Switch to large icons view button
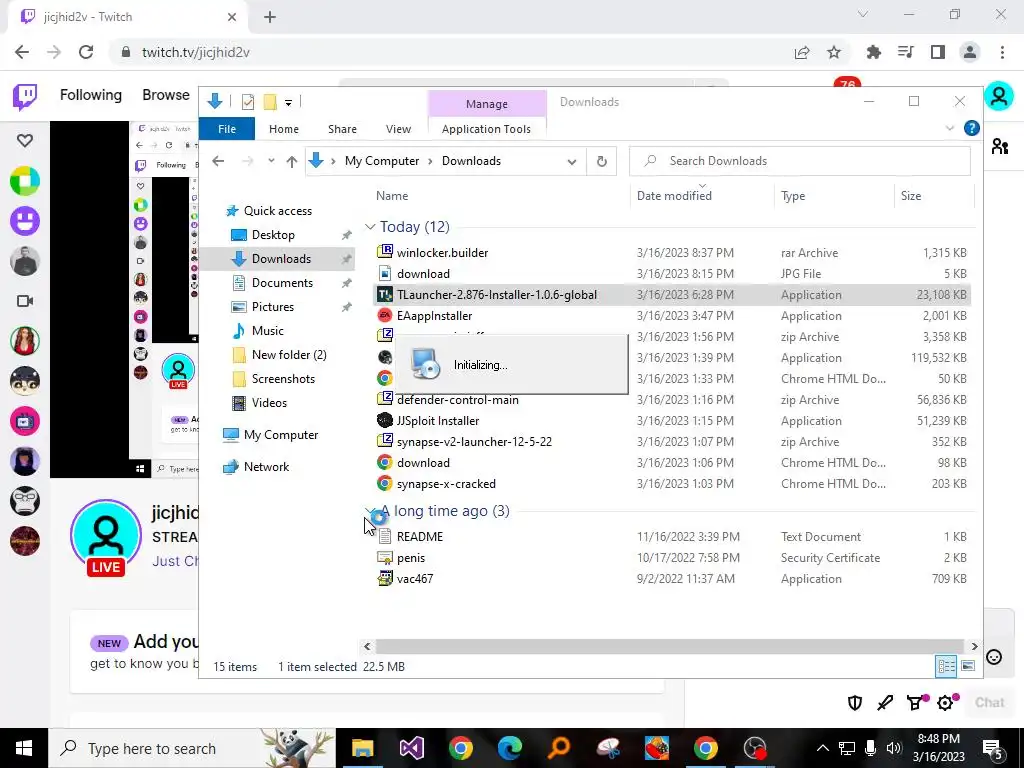 coord(968,665)
